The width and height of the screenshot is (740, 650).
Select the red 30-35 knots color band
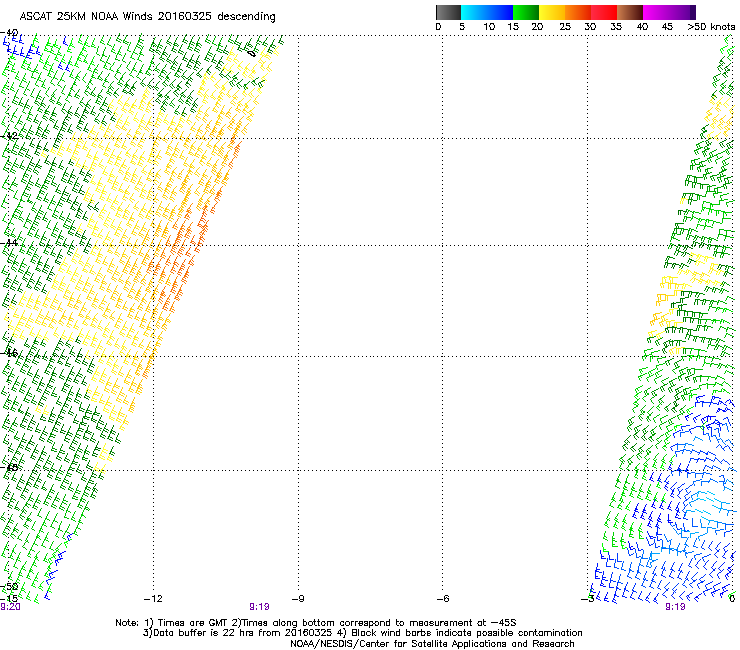coord(604,12)
